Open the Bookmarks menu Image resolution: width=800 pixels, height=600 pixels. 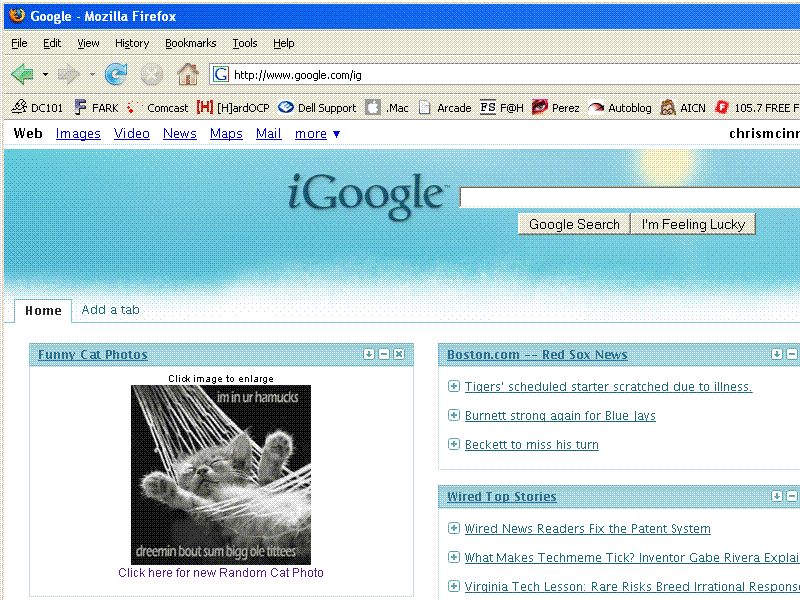coord(190,43)
